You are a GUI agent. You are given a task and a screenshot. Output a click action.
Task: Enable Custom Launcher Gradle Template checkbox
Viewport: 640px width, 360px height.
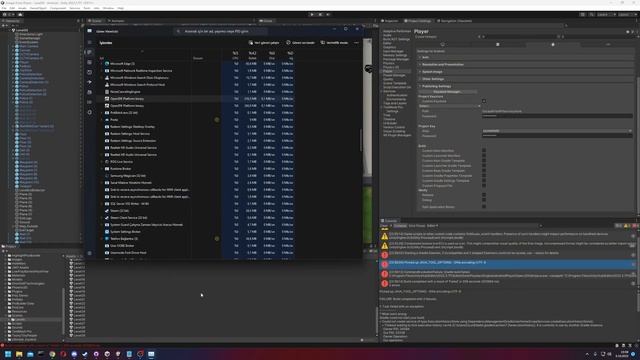click(484, 166)
